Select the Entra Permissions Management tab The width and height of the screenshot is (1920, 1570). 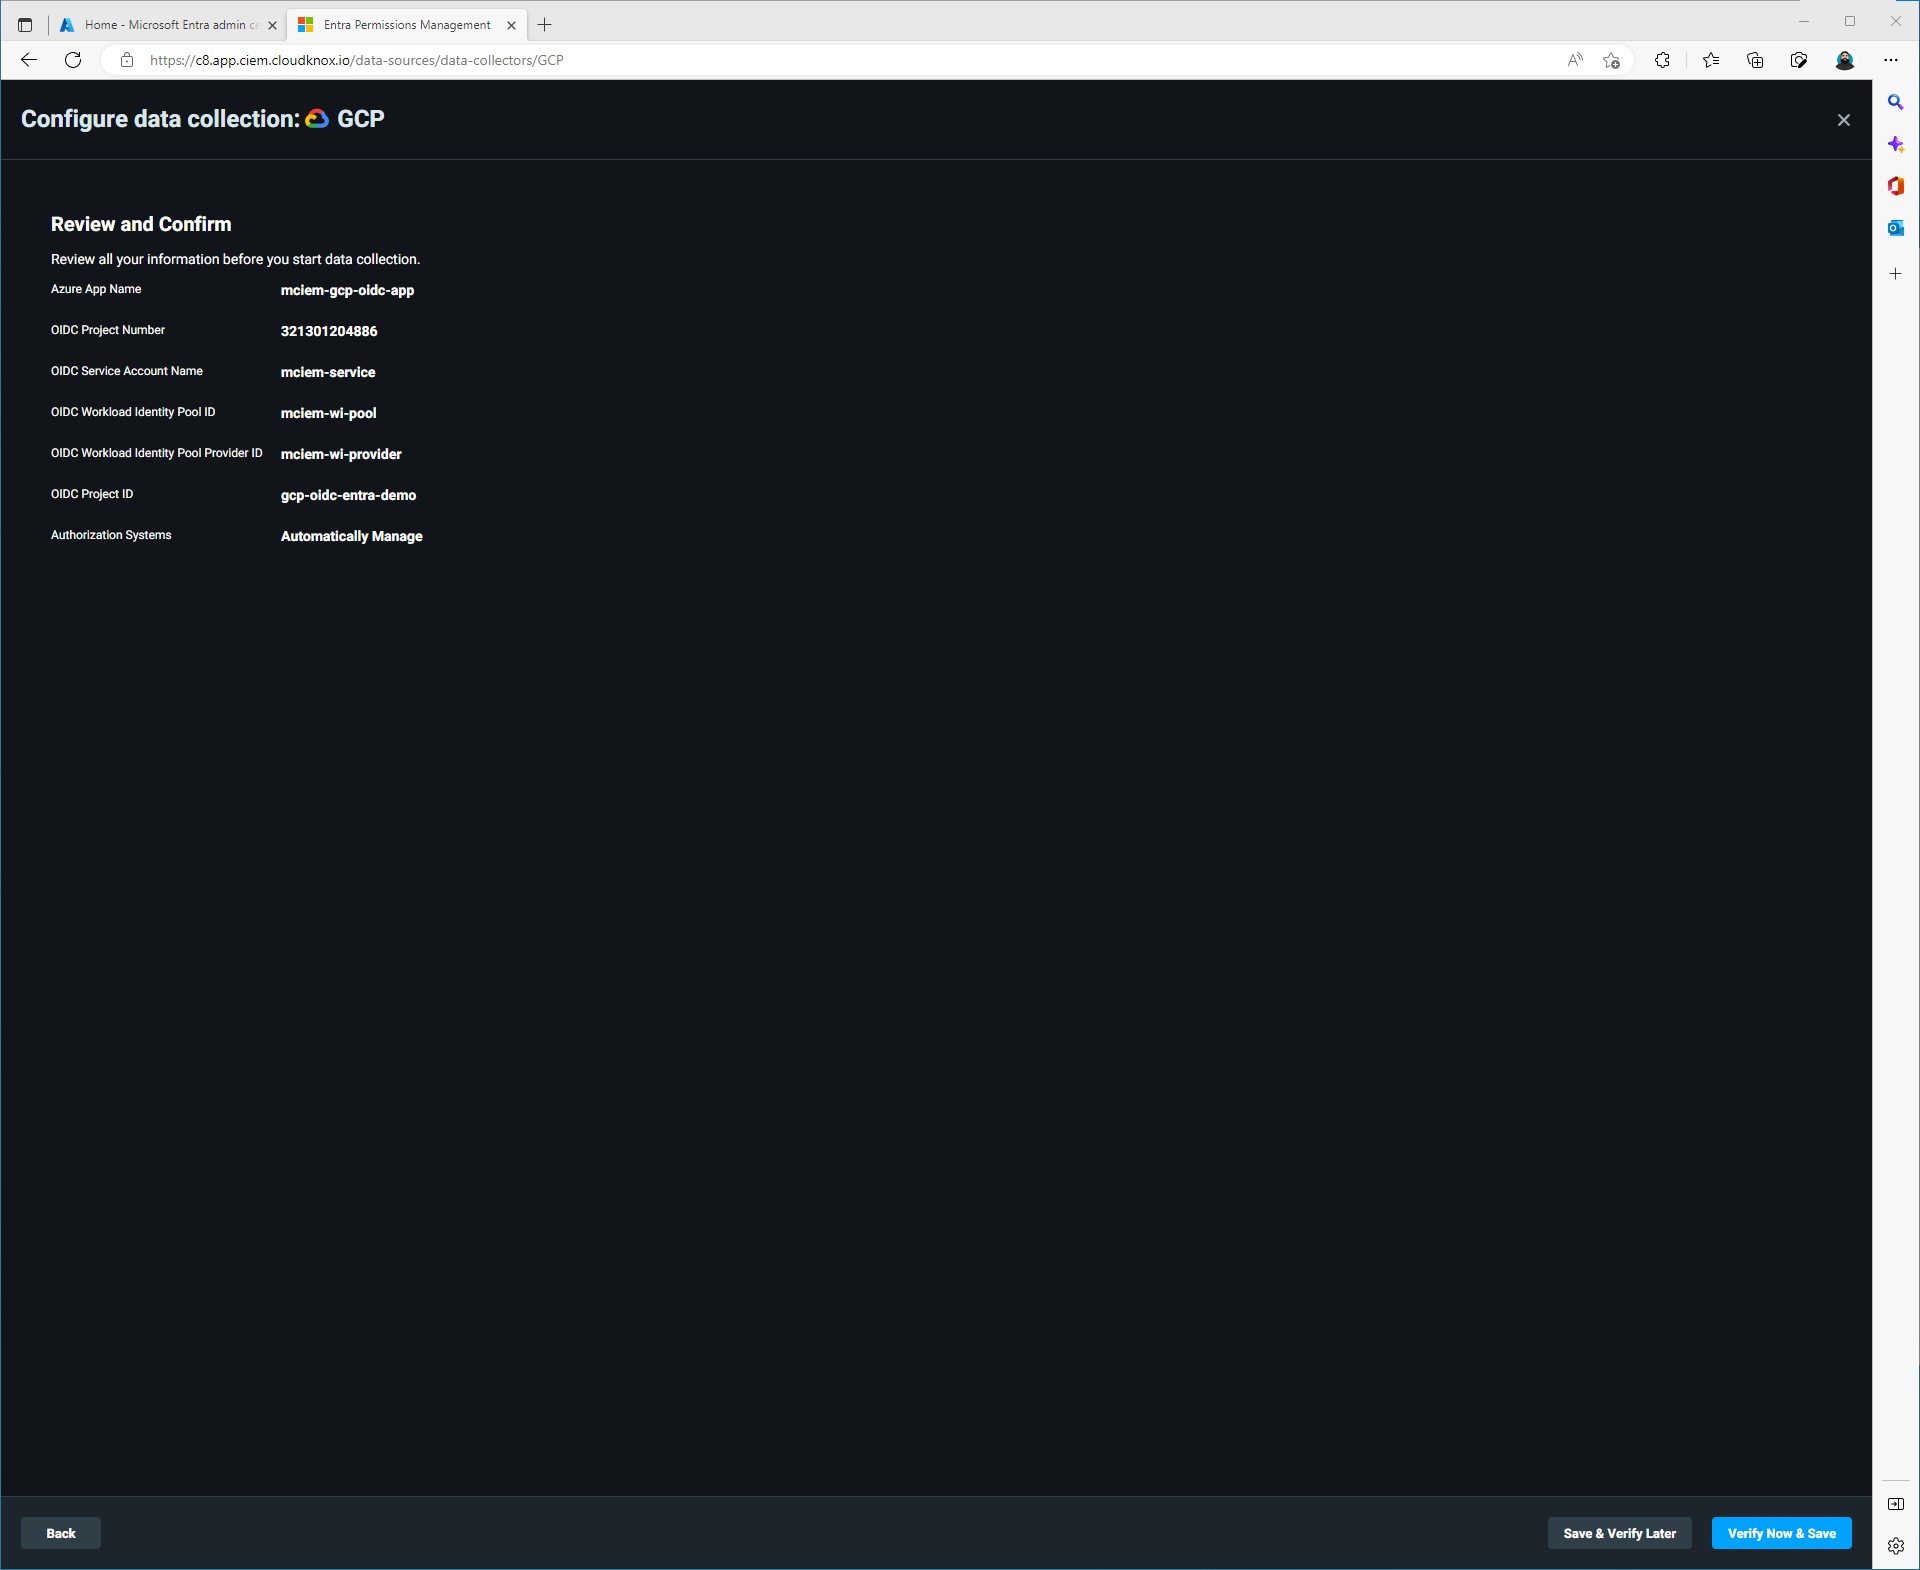point(406,25)
